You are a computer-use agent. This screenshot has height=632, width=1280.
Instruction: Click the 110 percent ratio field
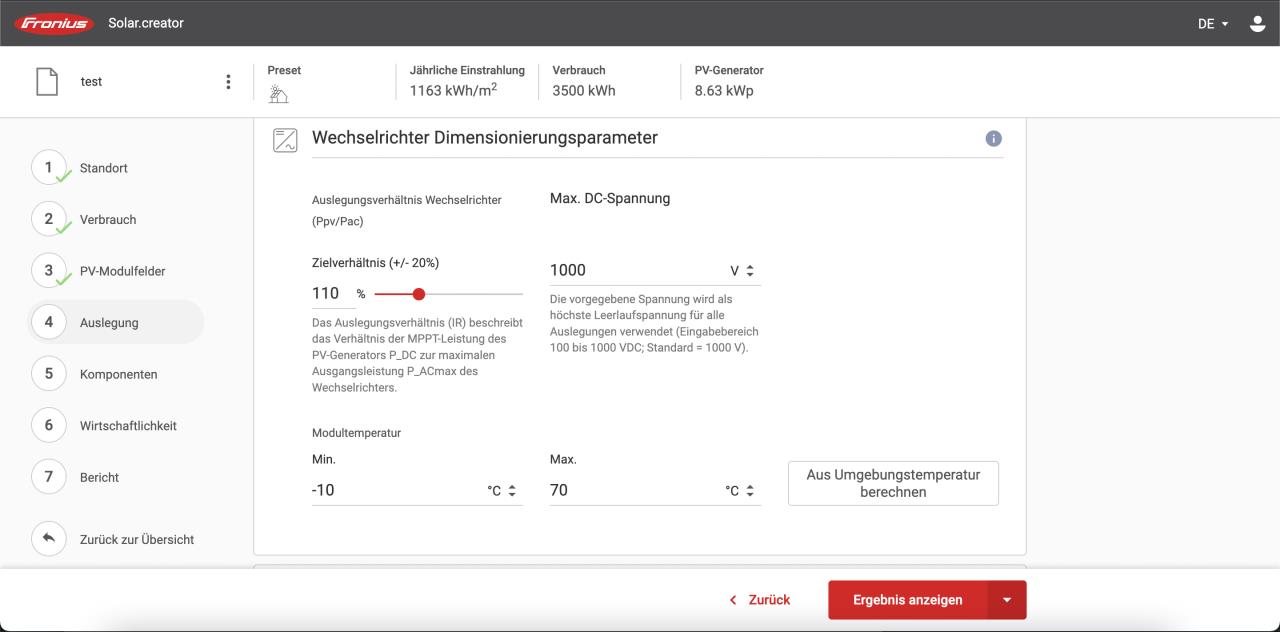[x=333, y=294]
